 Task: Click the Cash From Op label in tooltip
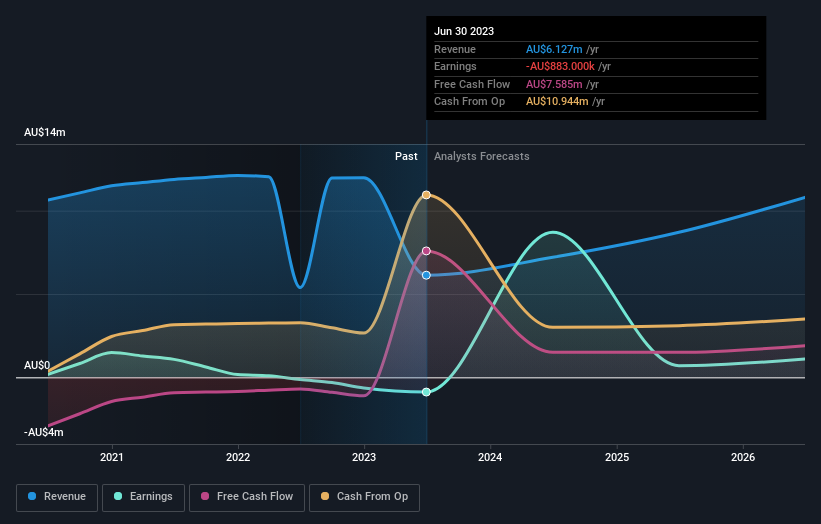pos(470,102)
